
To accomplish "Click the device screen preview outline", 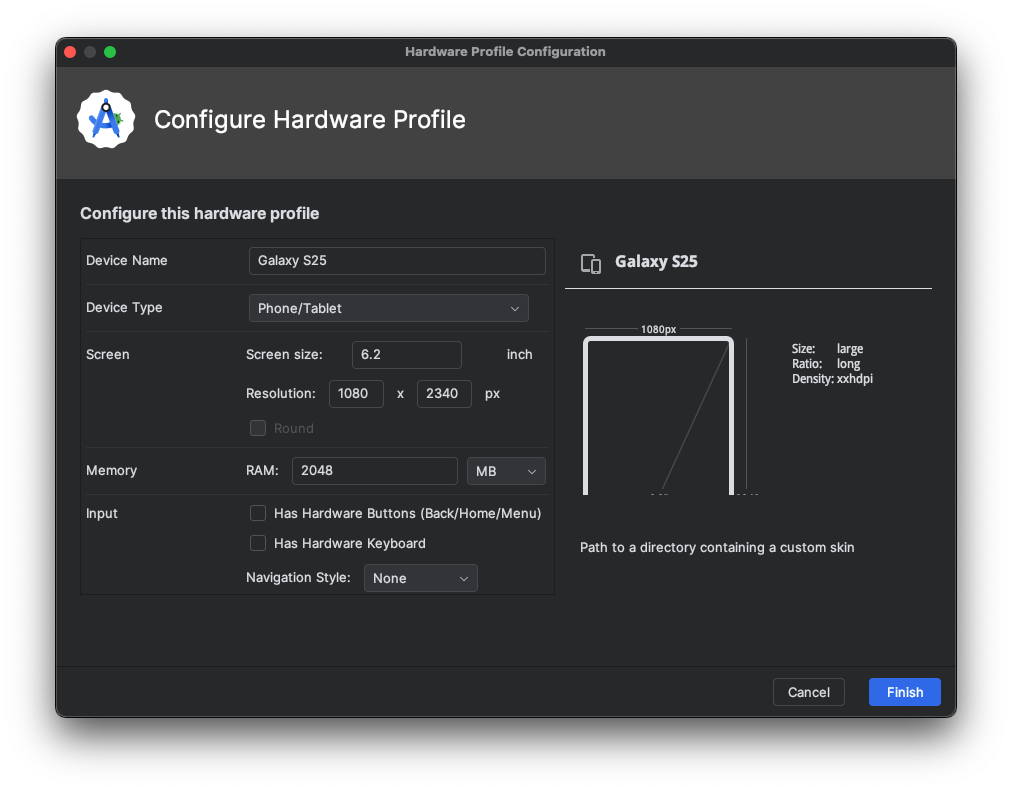I will point(658,416).
